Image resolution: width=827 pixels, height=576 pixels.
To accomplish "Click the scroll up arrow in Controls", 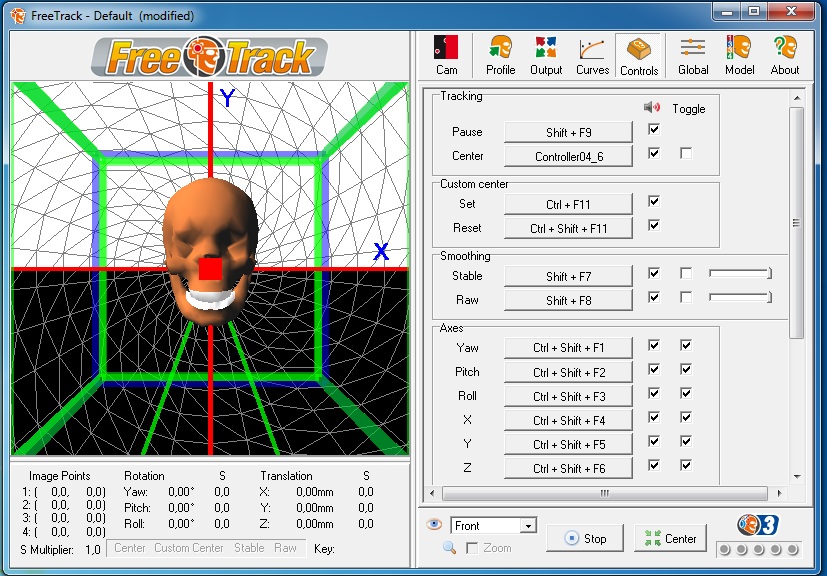I will (x=796, y=98).
